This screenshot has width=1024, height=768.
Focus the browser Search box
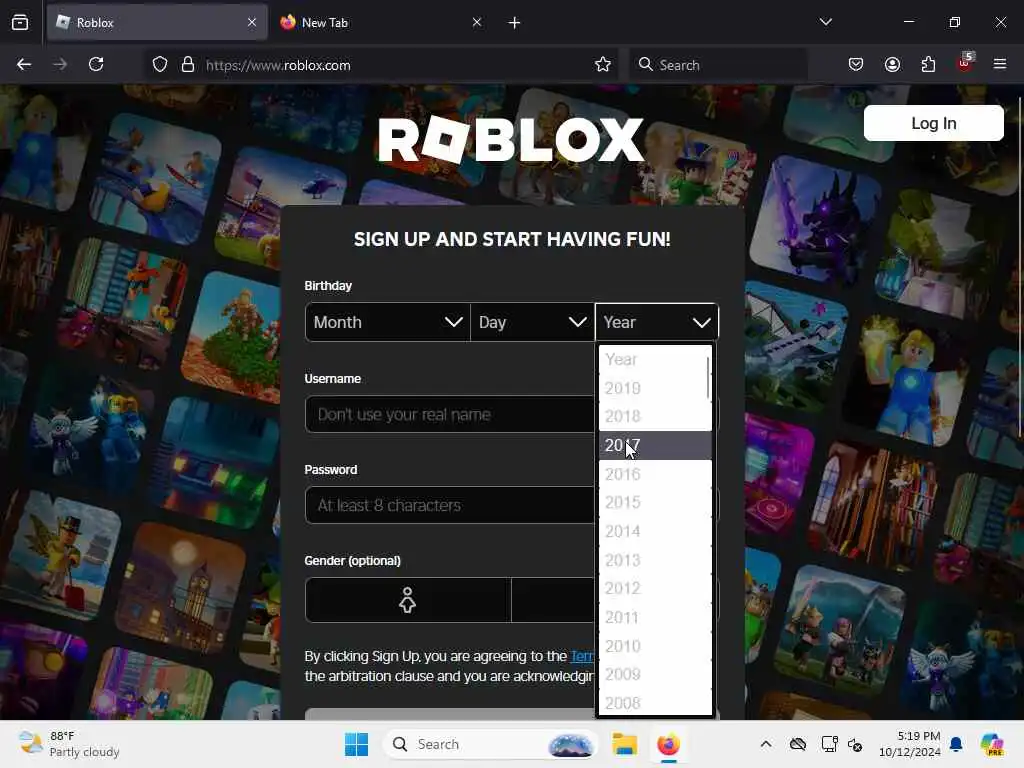click(x=718, y=65)
